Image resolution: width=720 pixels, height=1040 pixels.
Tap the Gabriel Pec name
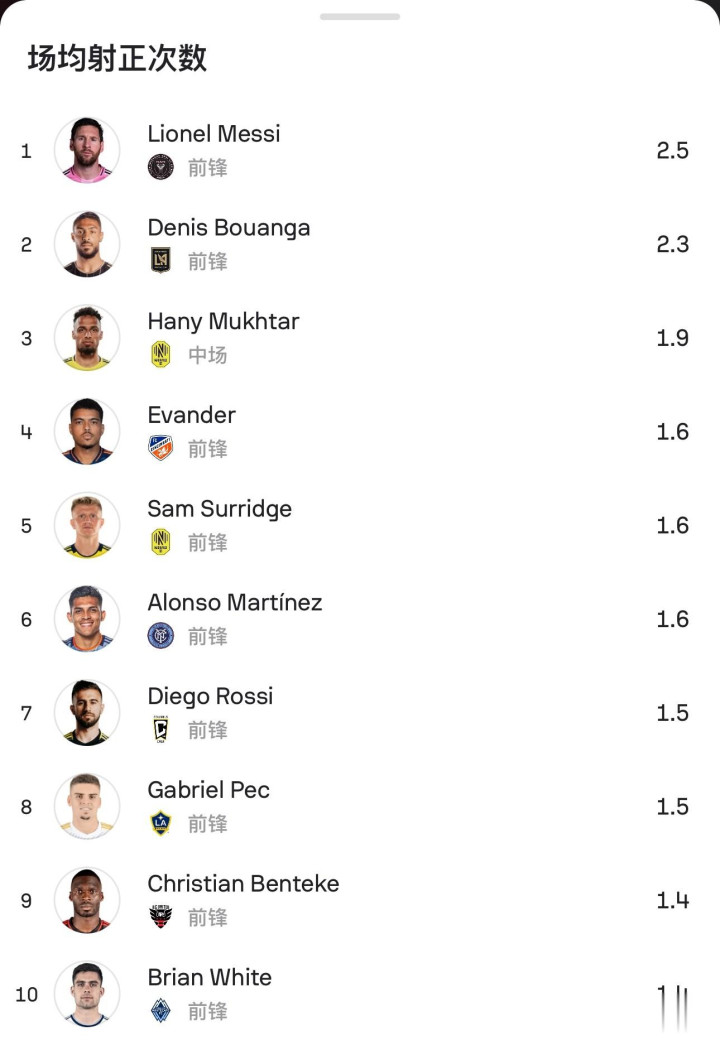(x=208, y=790)
